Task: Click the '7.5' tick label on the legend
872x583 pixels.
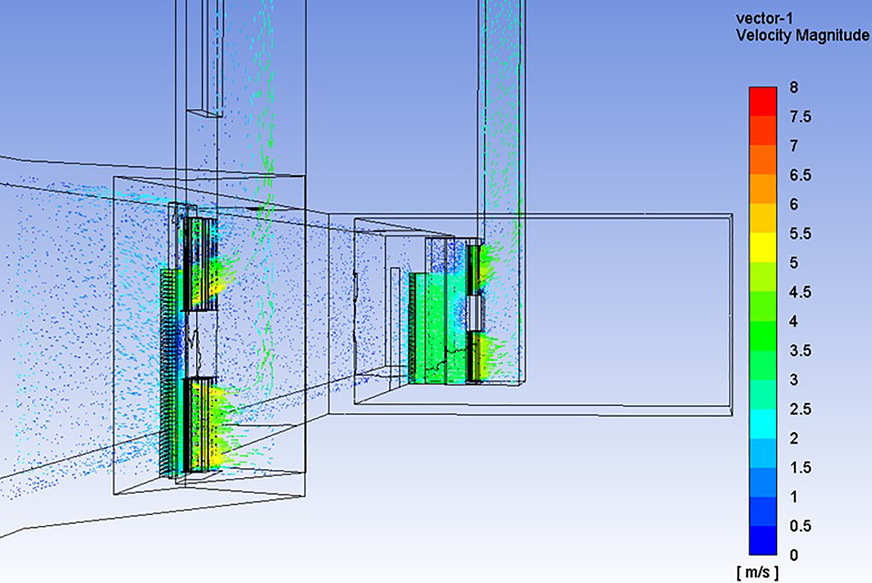Action: tap(799, 117)
